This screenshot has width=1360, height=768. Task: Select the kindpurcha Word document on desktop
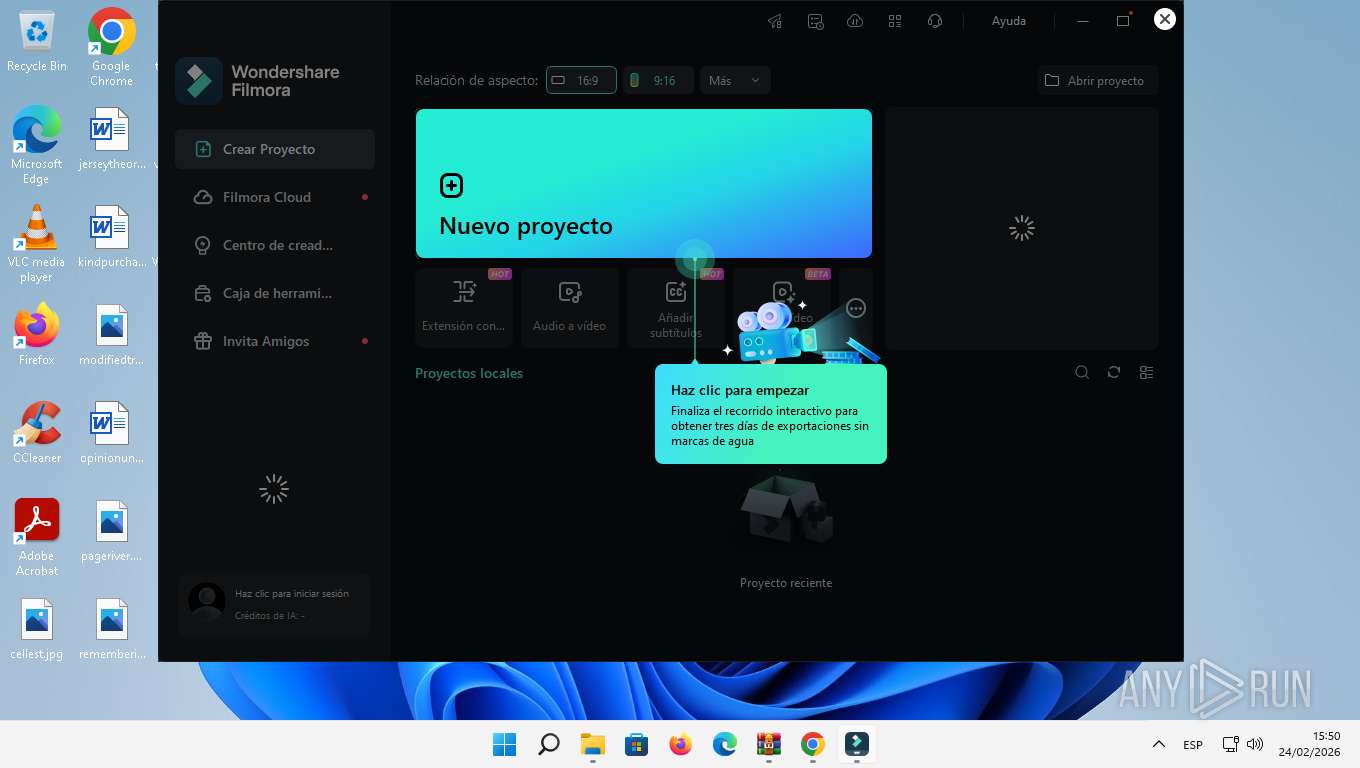click(111, 236)
